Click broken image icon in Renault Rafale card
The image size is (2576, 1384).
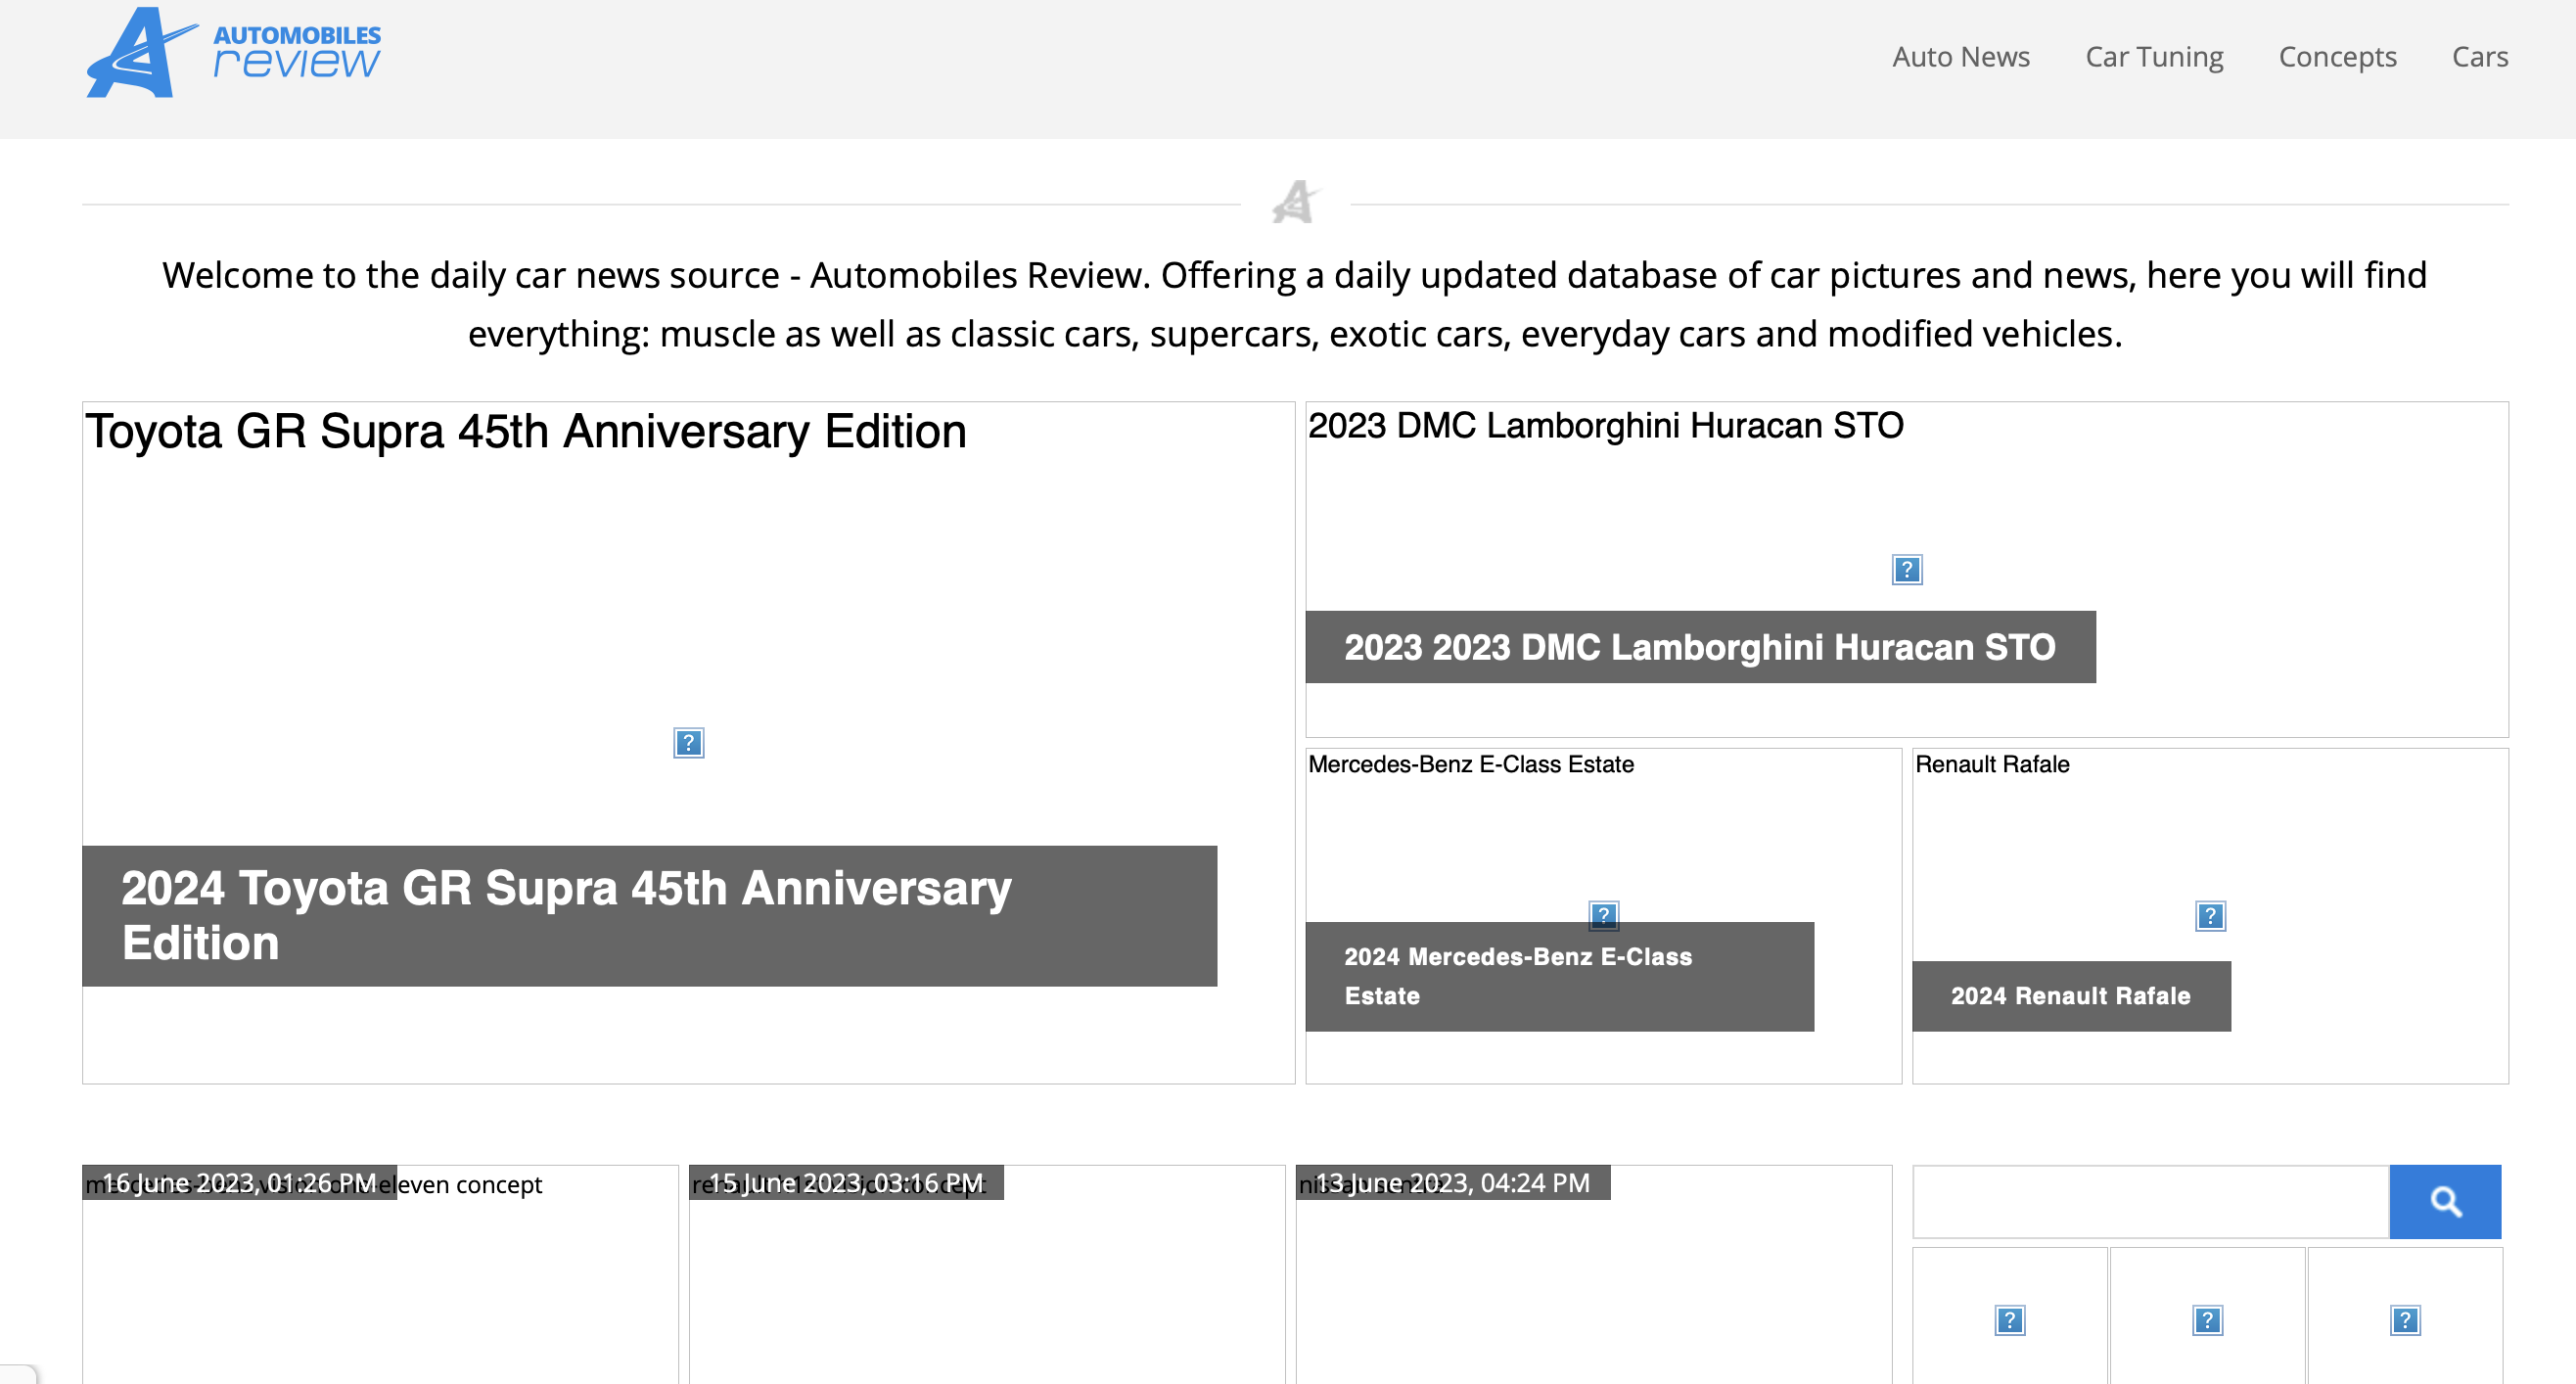2209,916
